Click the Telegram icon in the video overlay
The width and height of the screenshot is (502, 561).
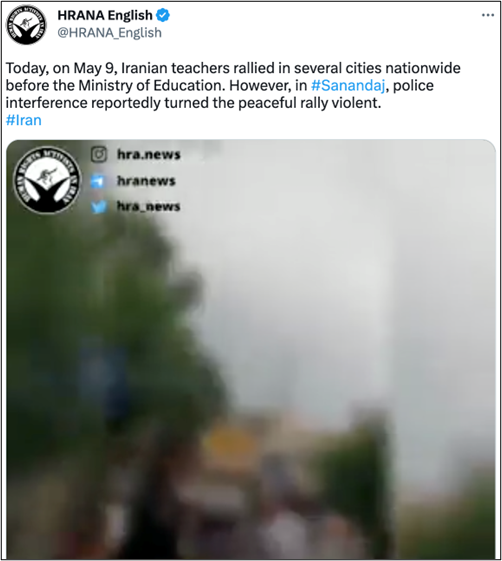(98, 181)
